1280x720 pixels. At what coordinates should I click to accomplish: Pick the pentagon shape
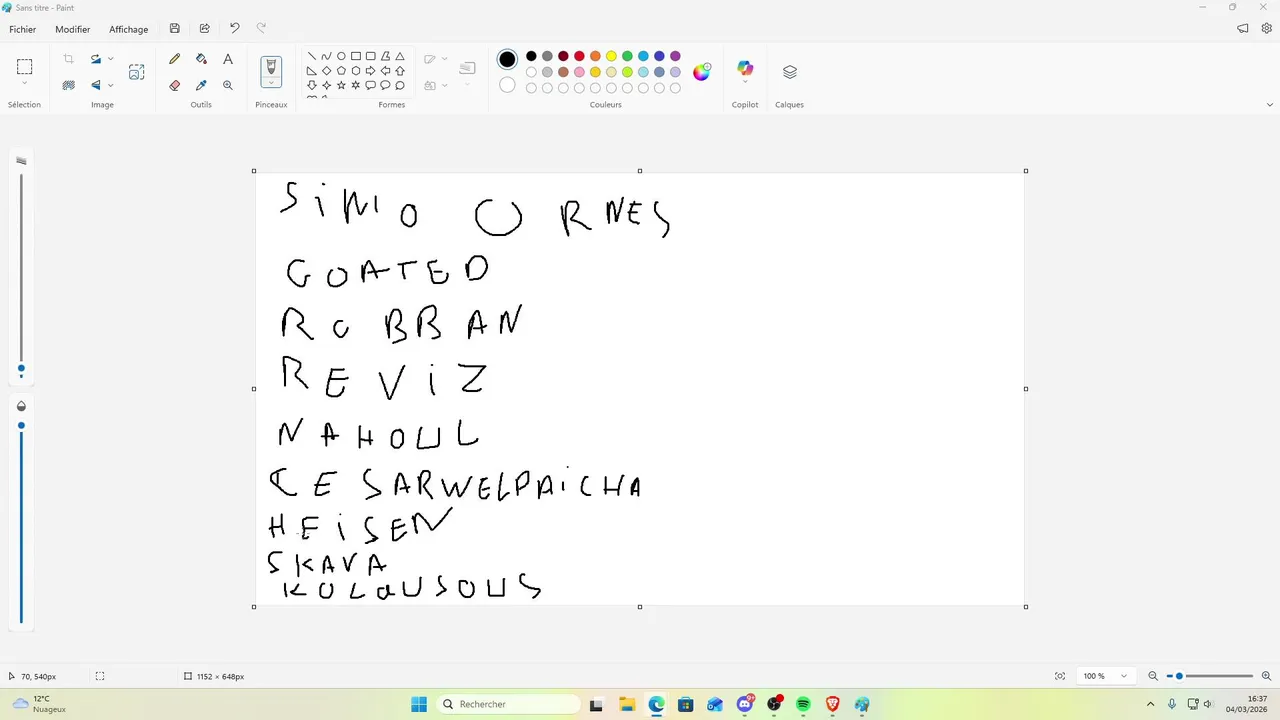pyautogui.click(x=341, y=71)
